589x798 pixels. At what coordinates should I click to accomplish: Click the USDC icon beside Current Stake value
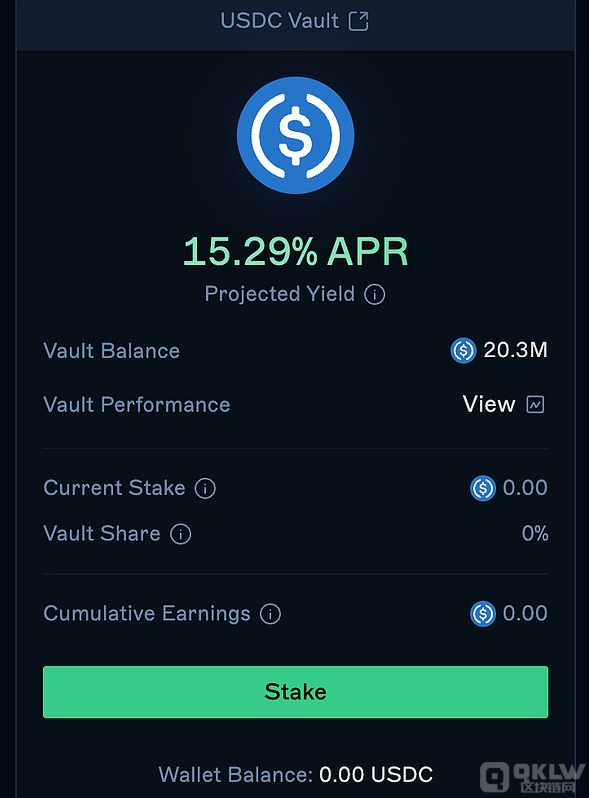483,489
